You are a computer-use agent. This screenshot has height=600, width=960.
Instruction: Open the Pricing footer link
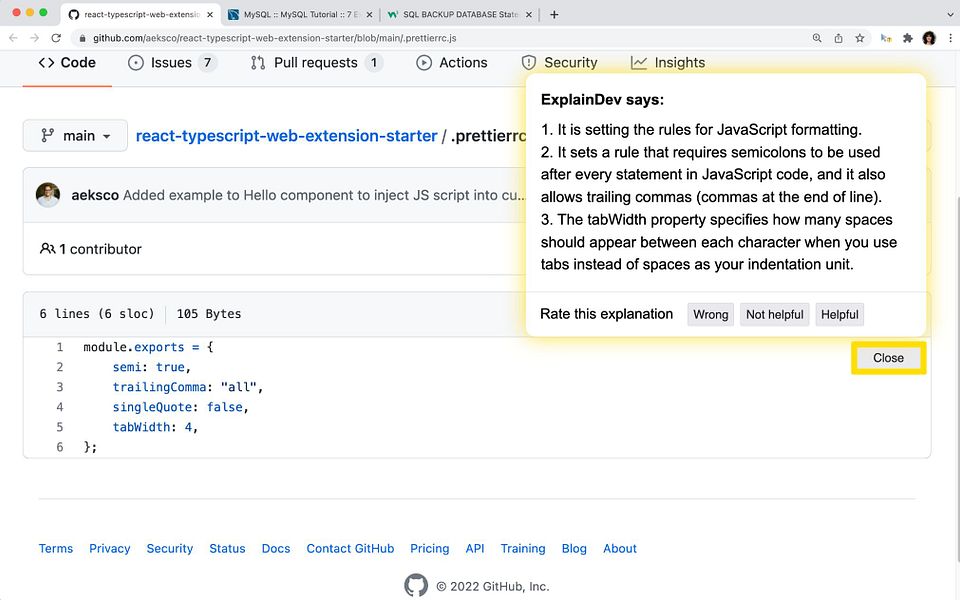click(430, 549)
